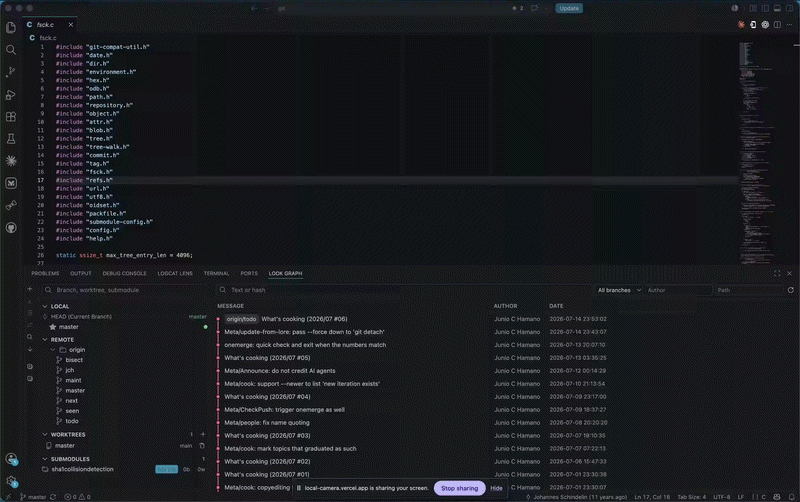The height and width of the screenshot is (502, 800).
Task: Open notifications bell in status bar
Action: coord(791,497)
